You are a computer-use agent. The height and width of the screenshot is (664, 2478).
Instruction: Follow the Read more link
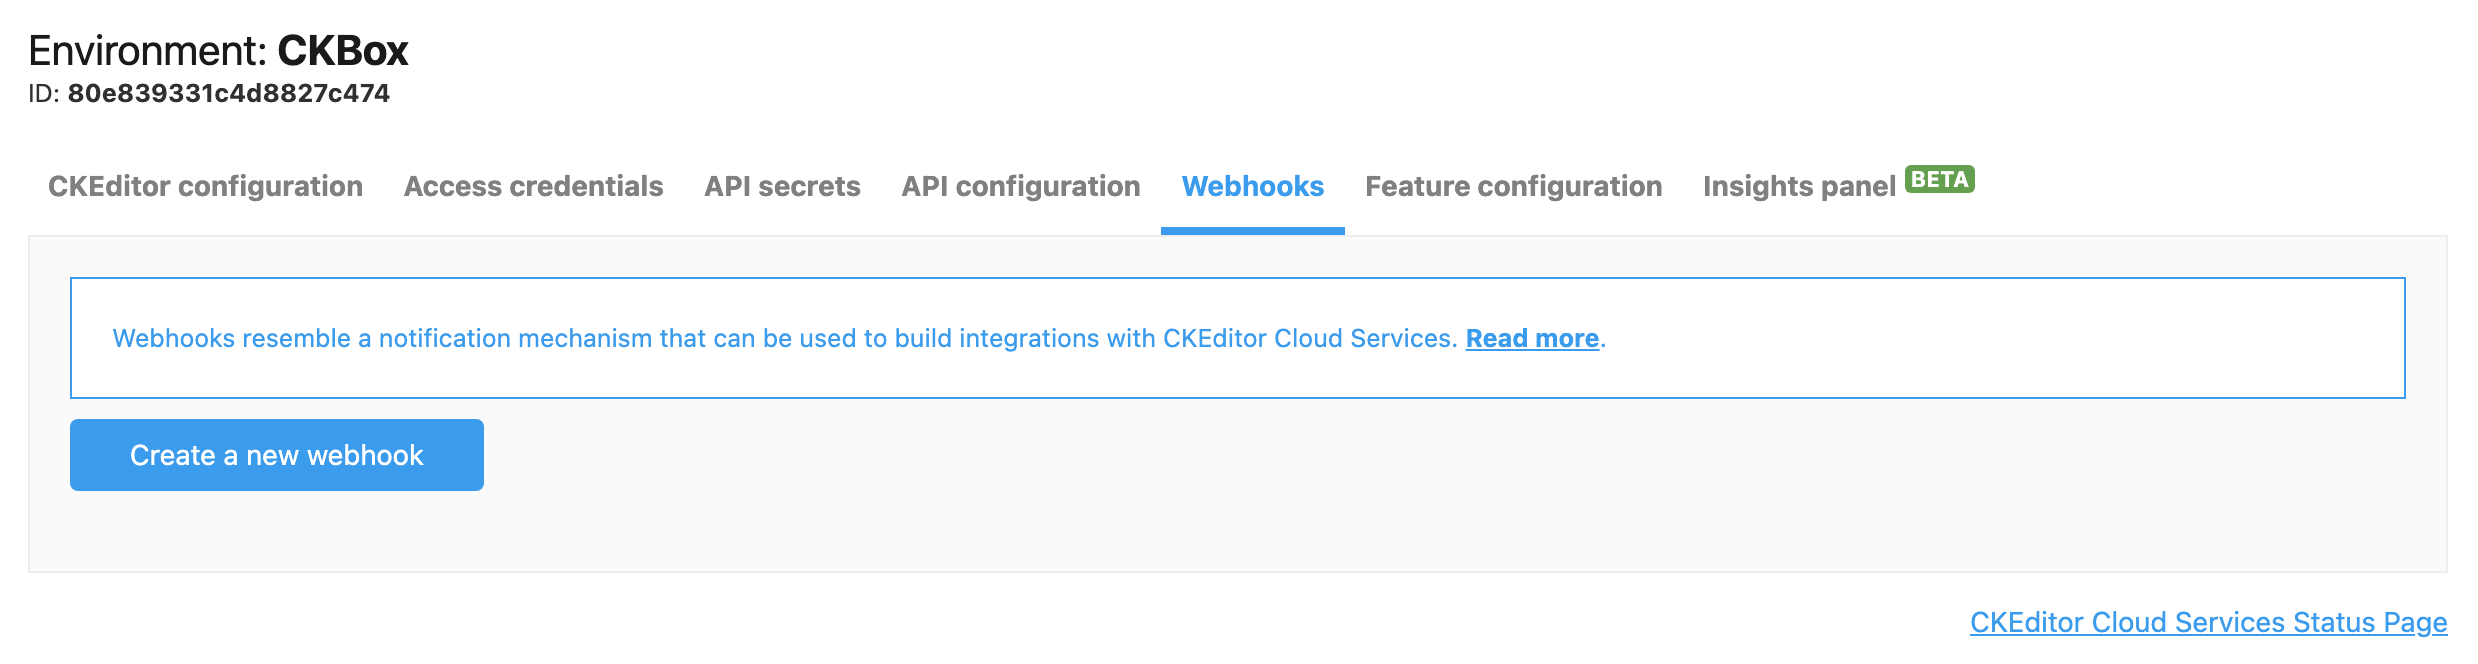(x=1532, y=339)
